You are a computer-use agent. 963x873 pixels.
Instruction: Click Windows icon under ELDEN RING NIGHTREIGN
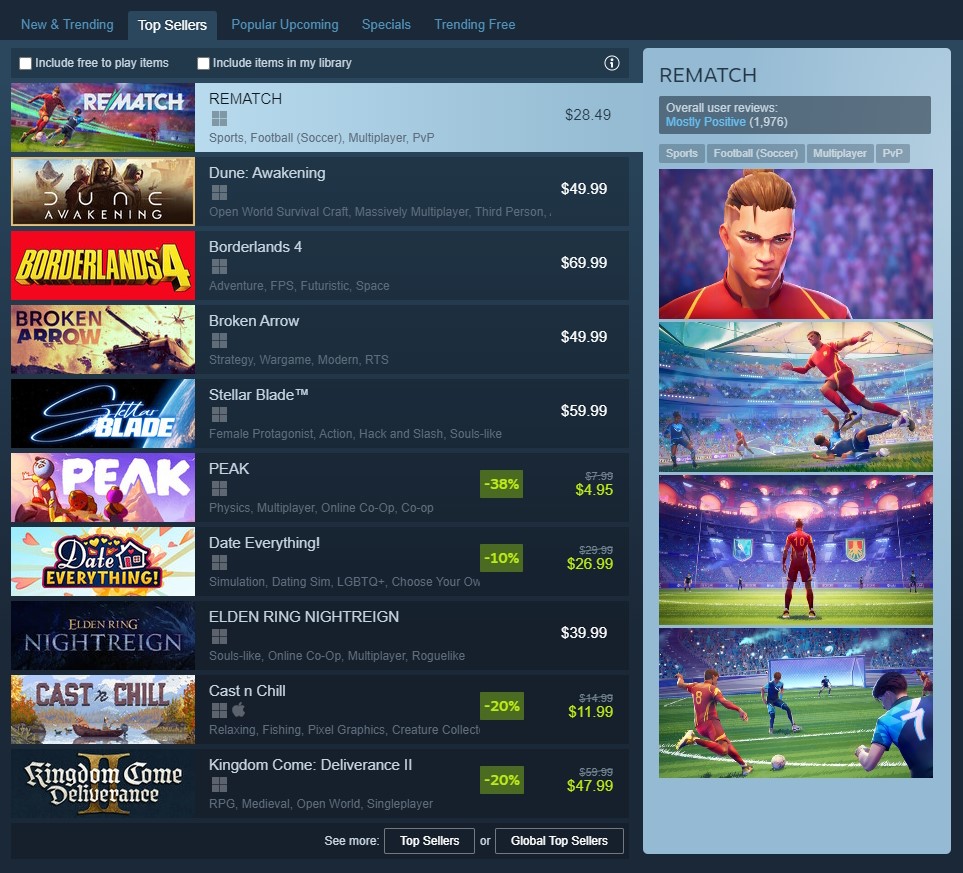[x=219, y=636]
